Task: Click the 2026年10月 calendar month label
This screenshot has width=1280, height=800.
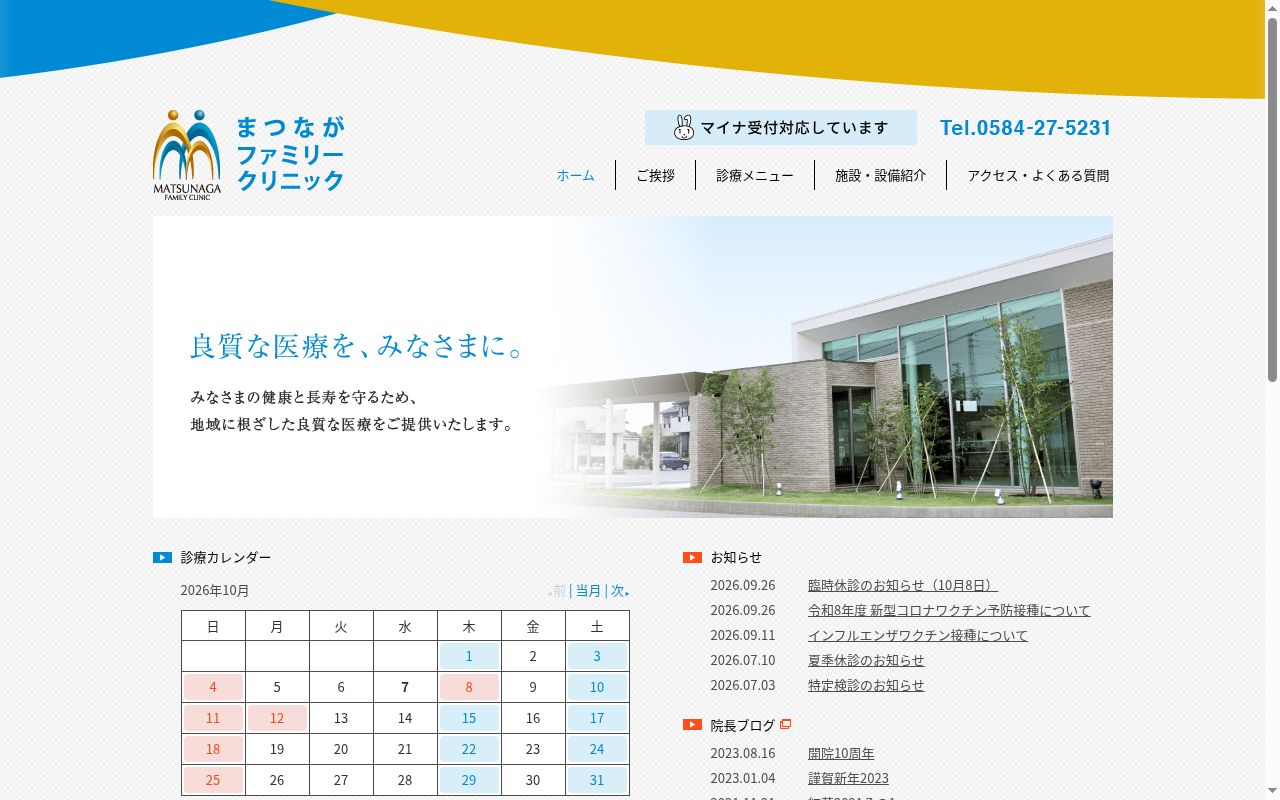Action: 215,590
